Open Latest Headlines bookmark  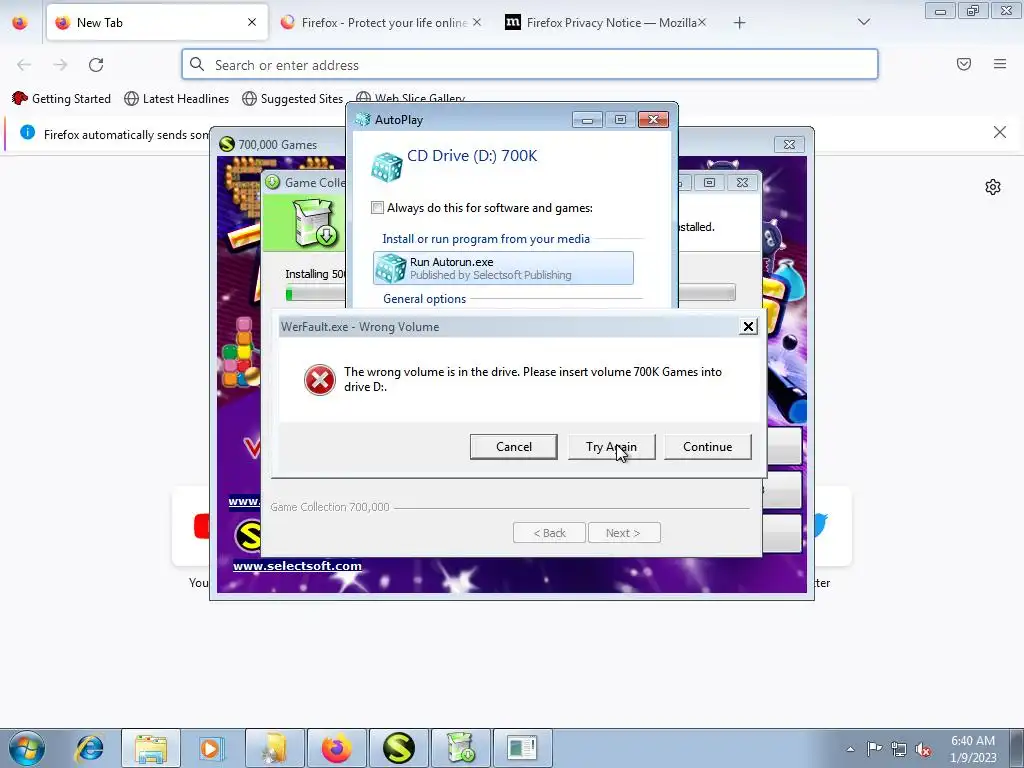click(x=177, y=99)
